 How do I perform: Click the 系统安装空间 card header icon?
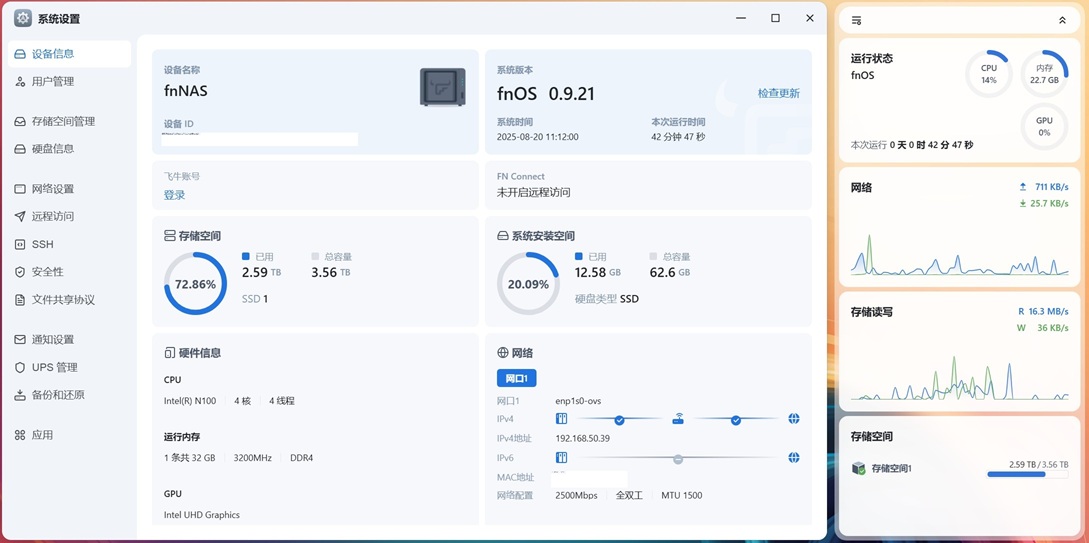click(x=503, y=236)
